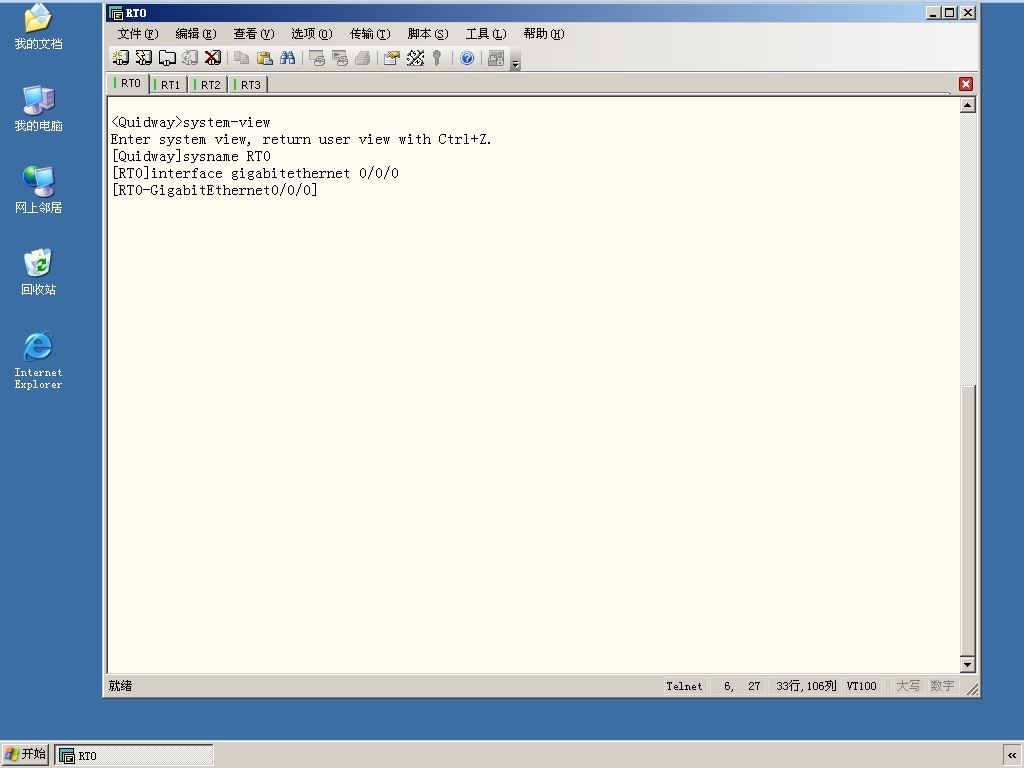1024x768 pixels.
Task: Switch to the RT2 session tab
Action: (x=208, y=85)
